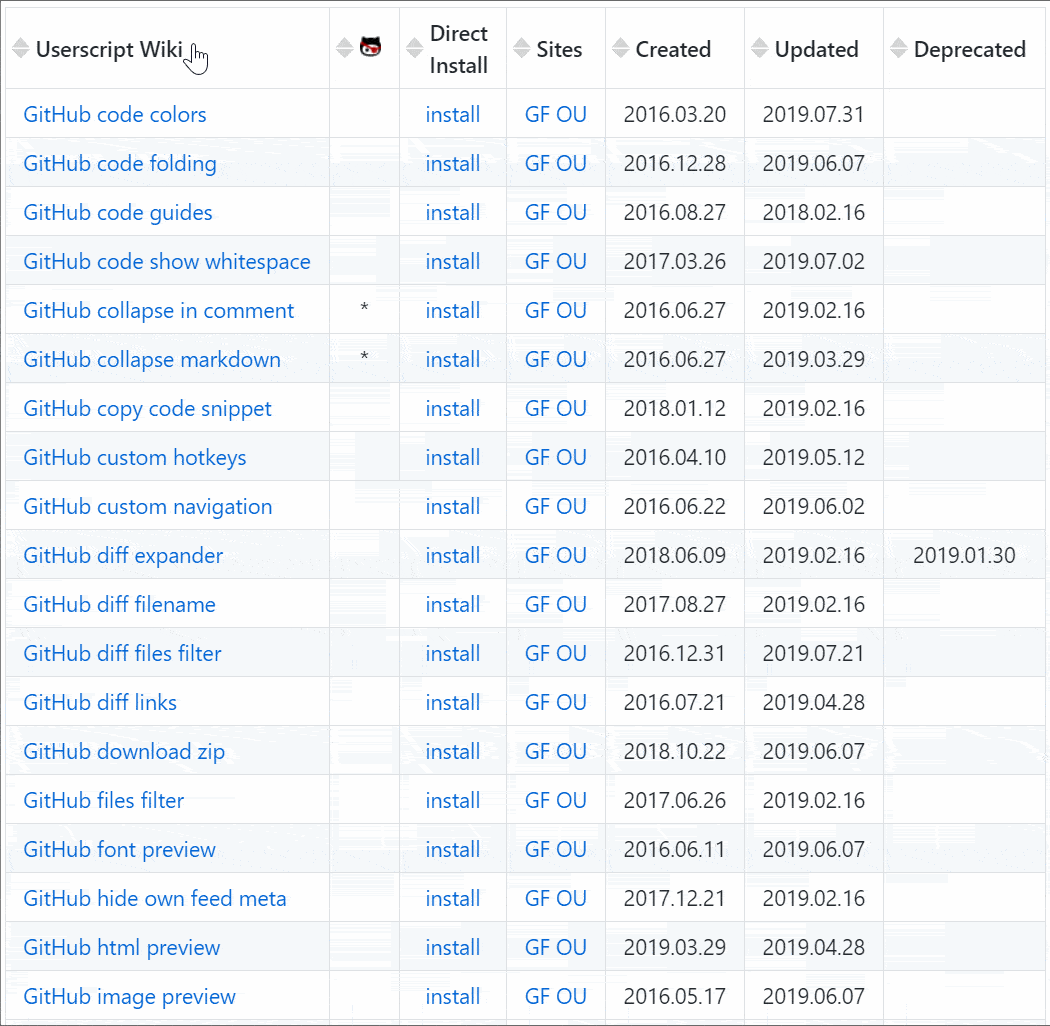Viewport: 1050px width, 1026px height.
Task: Toggle sort direction on the "Created" column
Action: 622,47
